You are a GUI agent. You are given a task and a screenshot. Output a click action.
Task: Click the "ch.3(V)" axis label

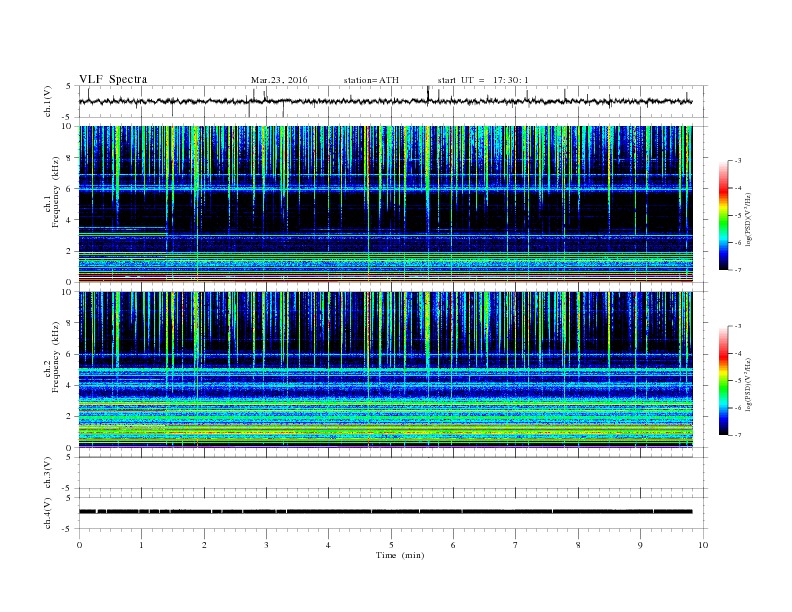(x=48, y=473)
